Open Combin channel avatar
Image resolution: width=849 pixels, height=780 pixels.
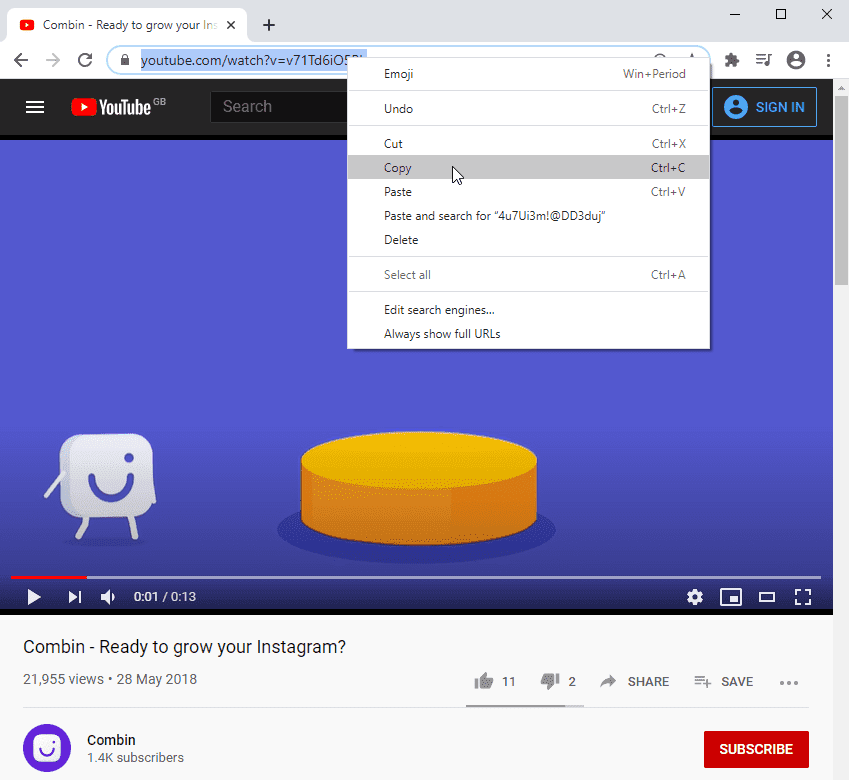pyautogui.click(x=47, y=748)
